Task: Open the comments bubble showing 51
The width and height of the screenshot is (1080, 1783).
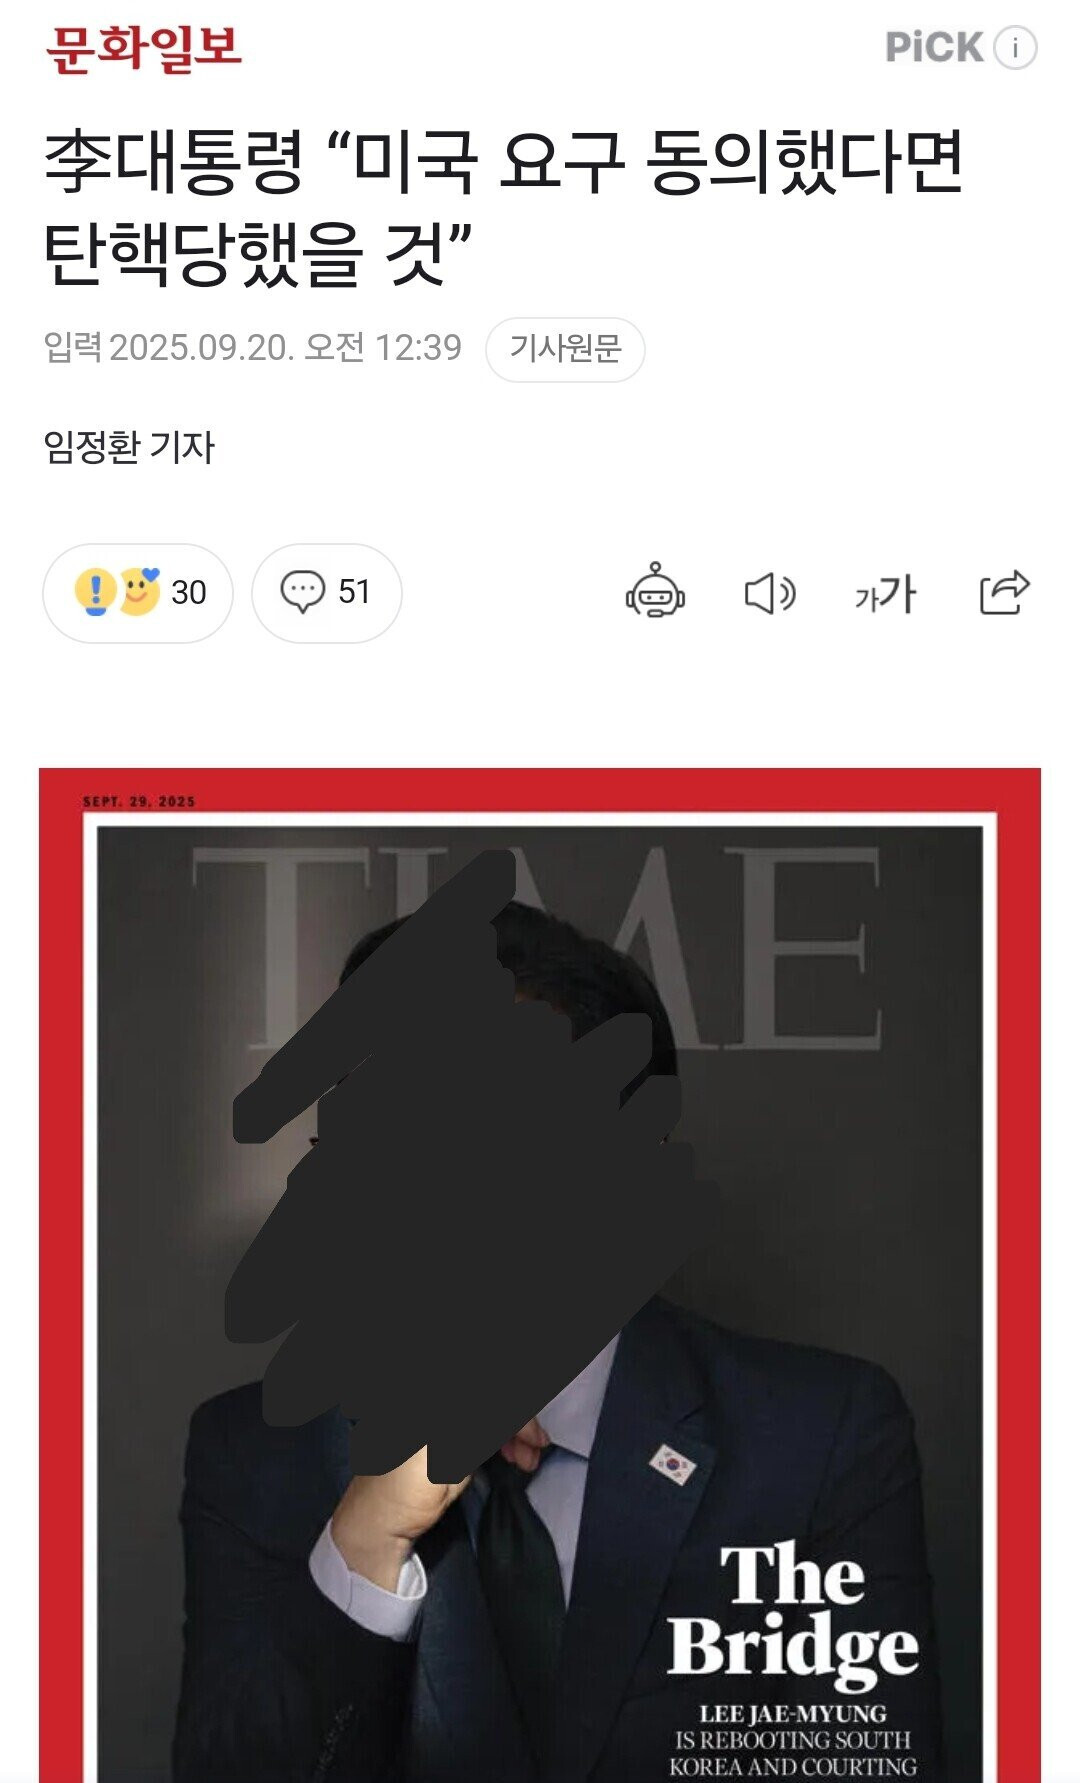Action: pos(326,593)
